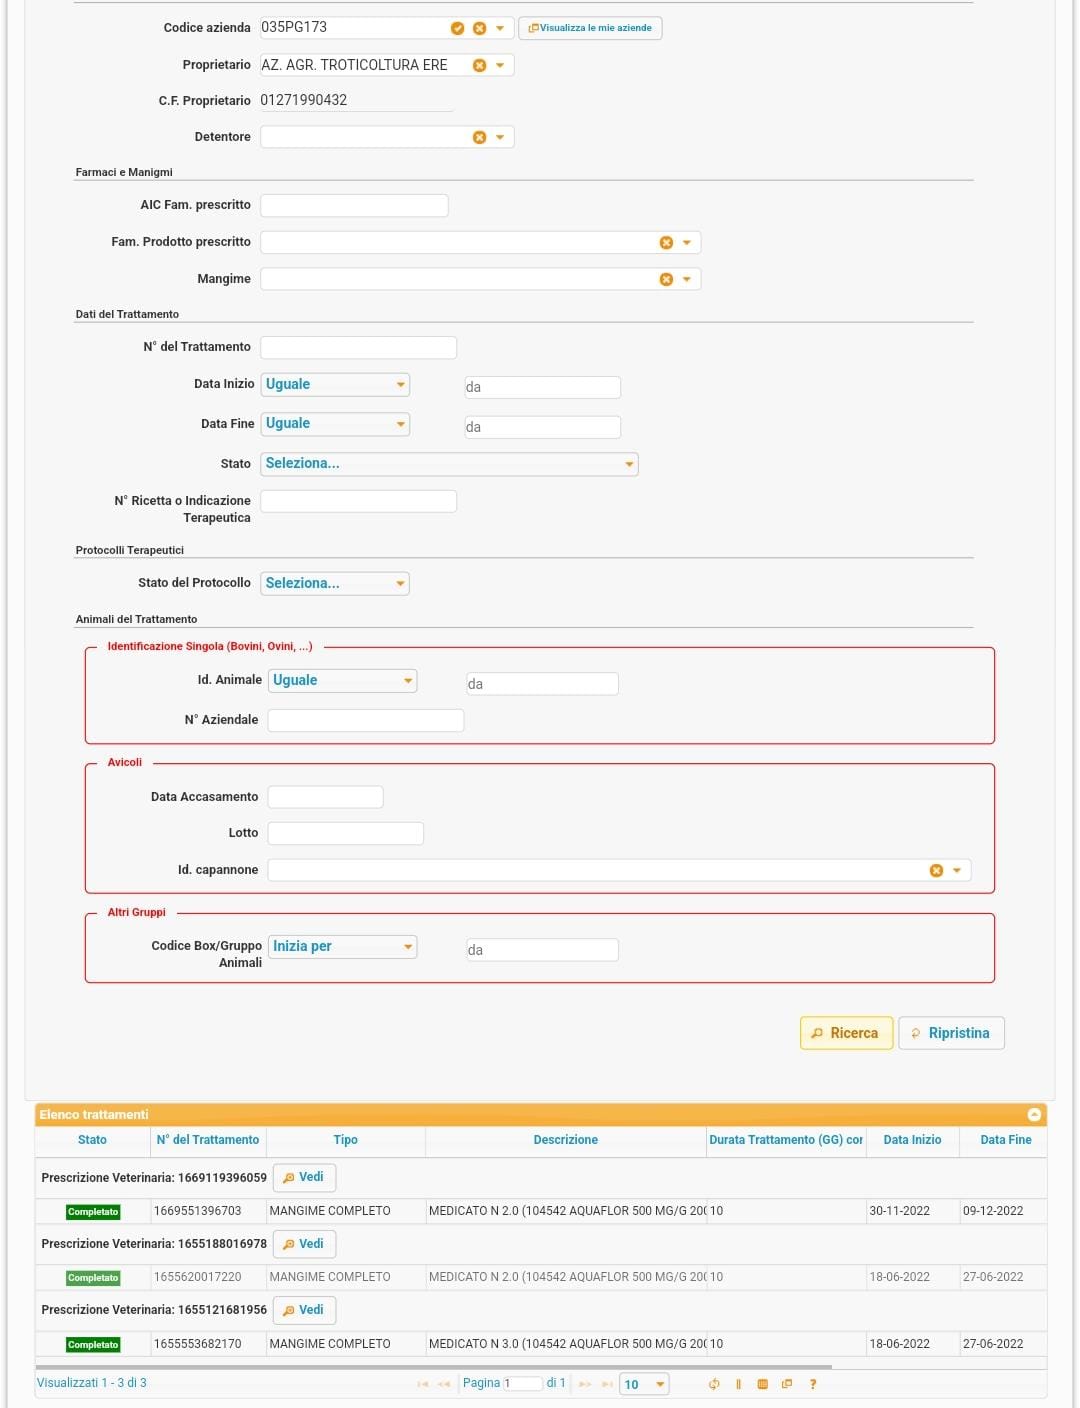Sort by the Data Fine column header
Viewport: 1080px width, 1408px height.
tap(1005, 1140)
